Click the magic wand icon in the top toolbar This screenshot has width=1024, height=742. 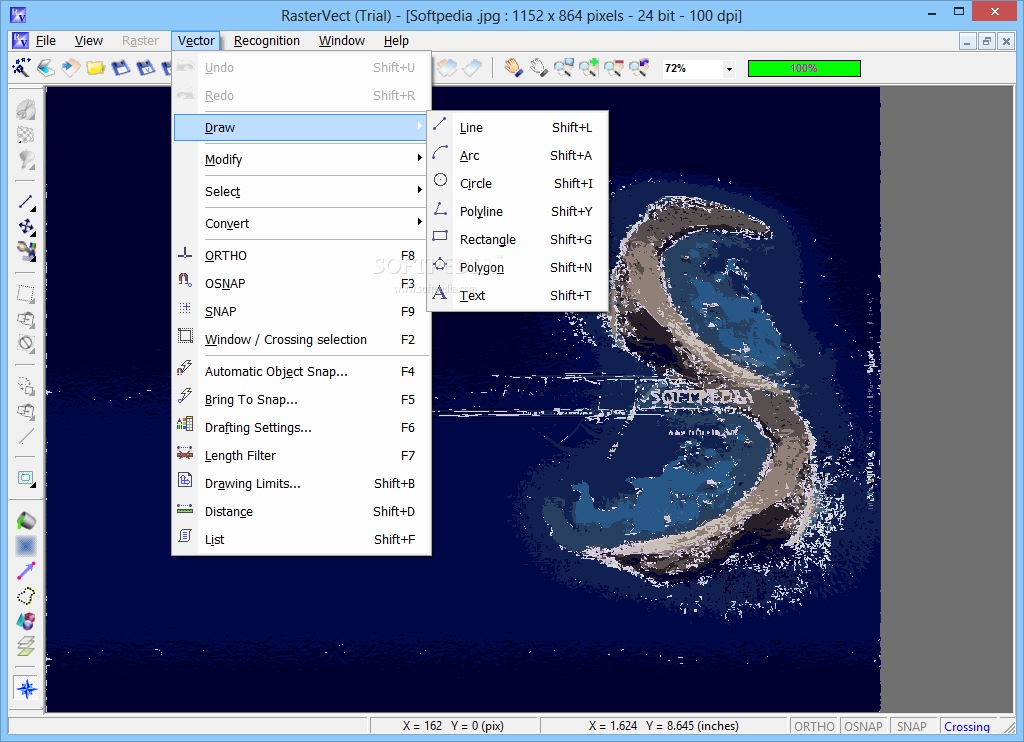21,67
